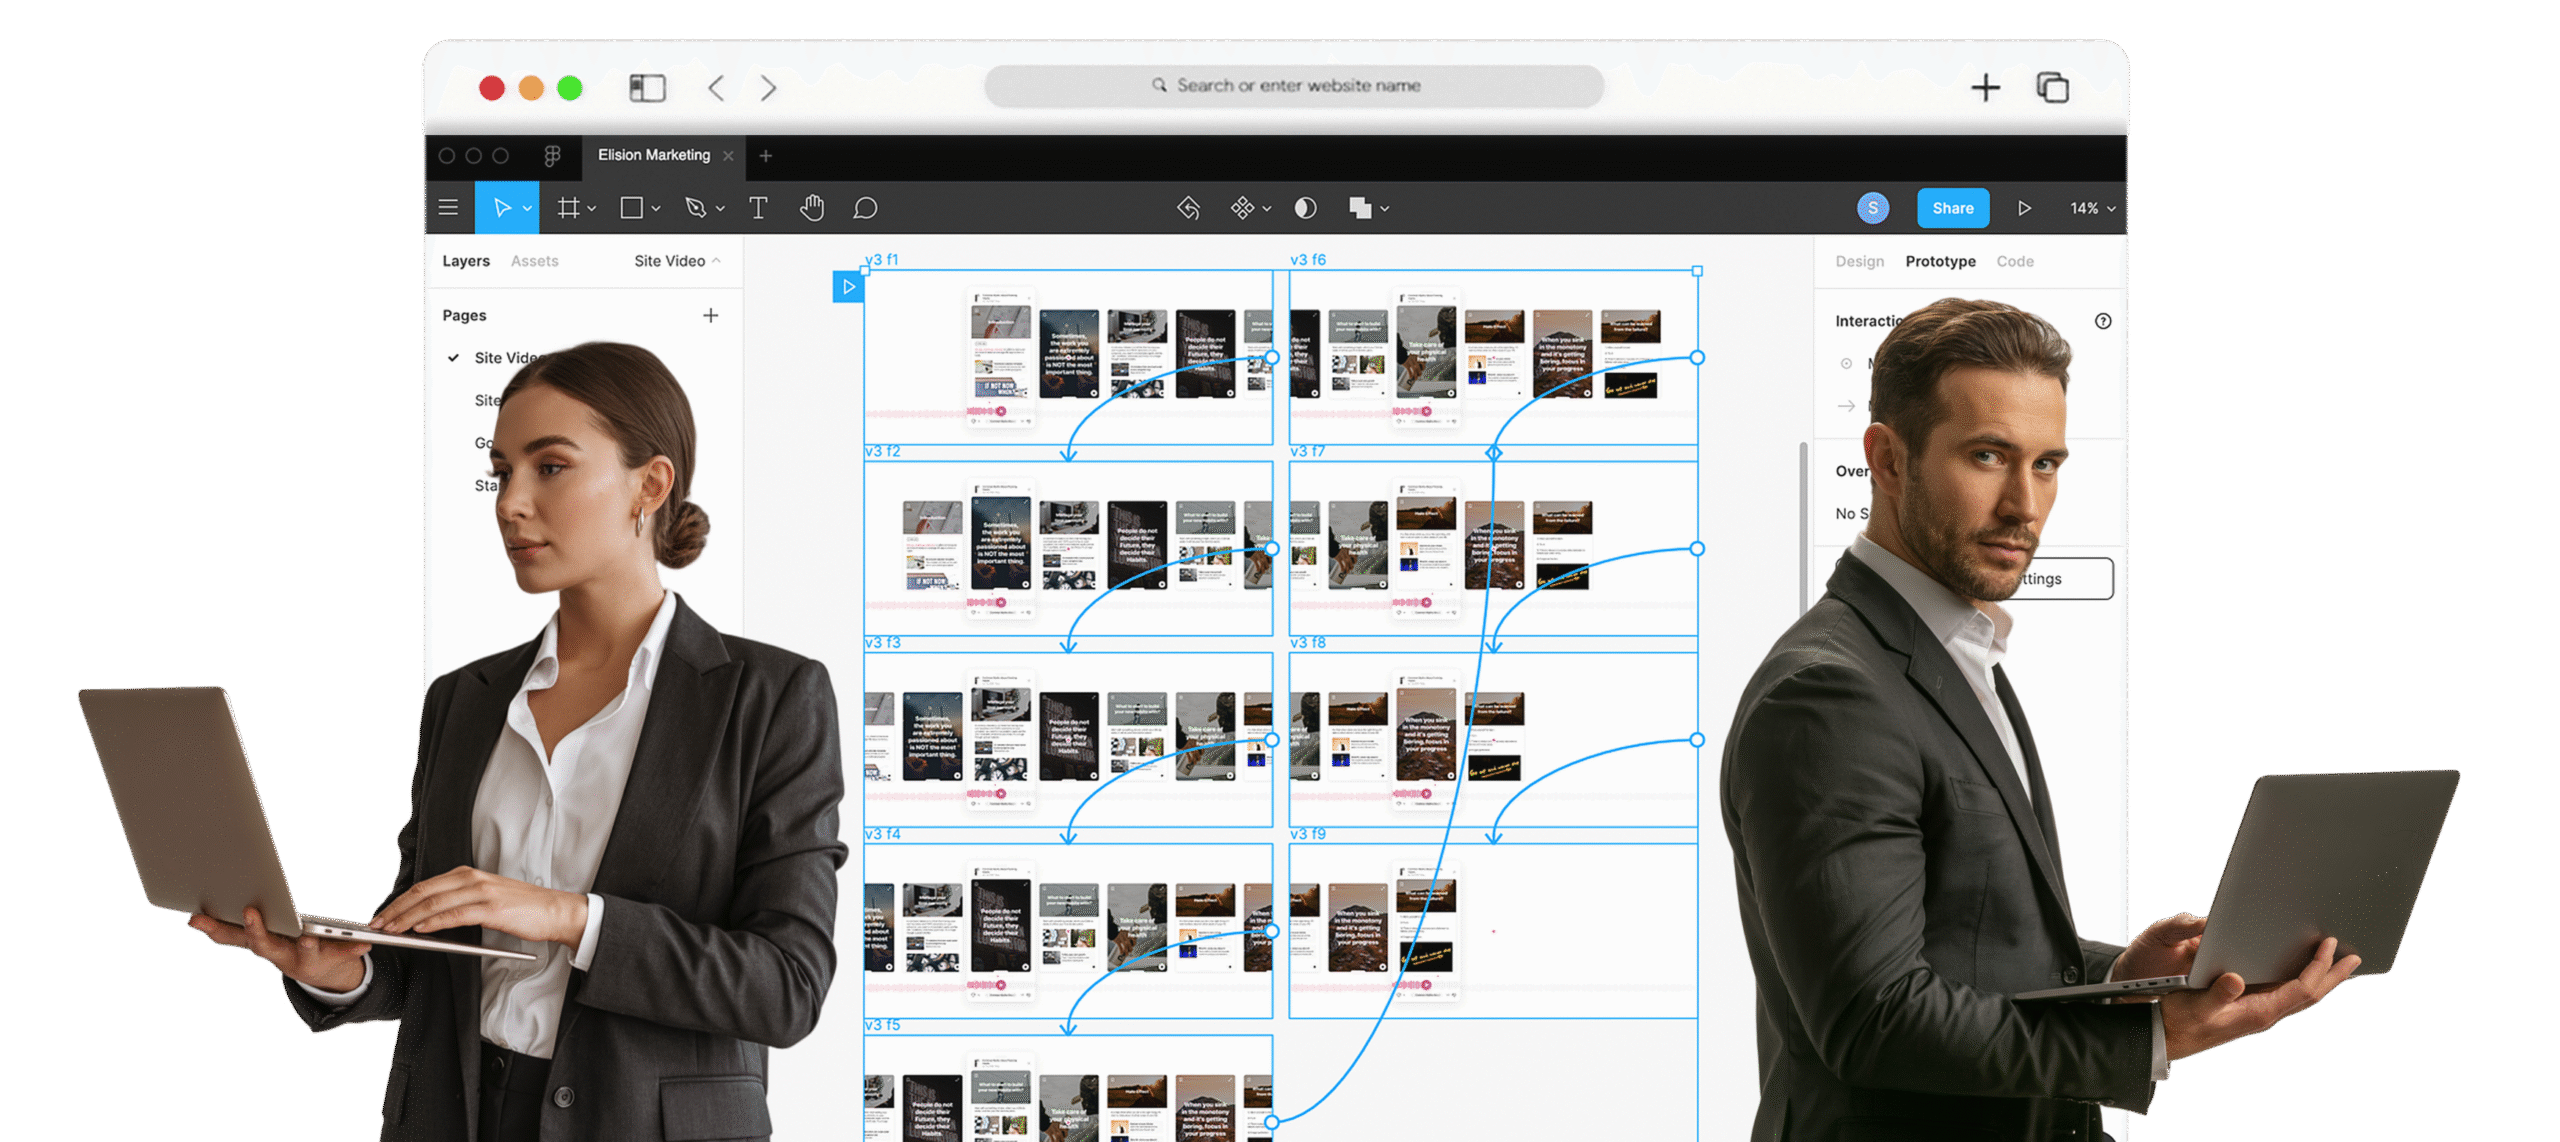Select the trigger radio button under Interactions
The height and width of the screenshot is (1142, 2560).
(1846, 364)
